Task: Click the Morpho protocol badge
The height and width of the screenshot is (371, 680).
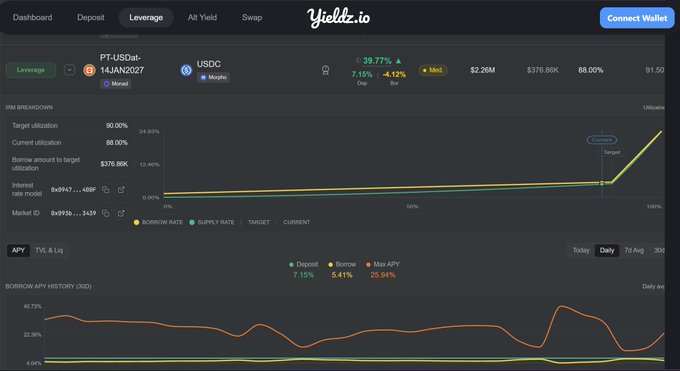Action: click(x=213, y=77)
